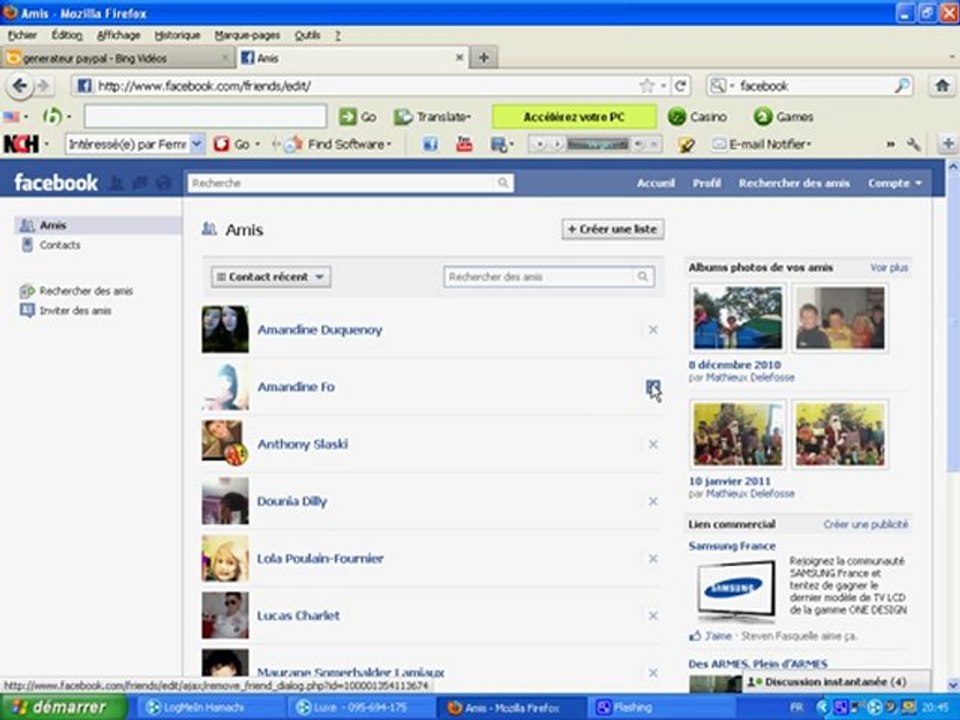Open the Marque-pages menu
The width and height of the screenshot is (960, 720).
coord(247,35)
